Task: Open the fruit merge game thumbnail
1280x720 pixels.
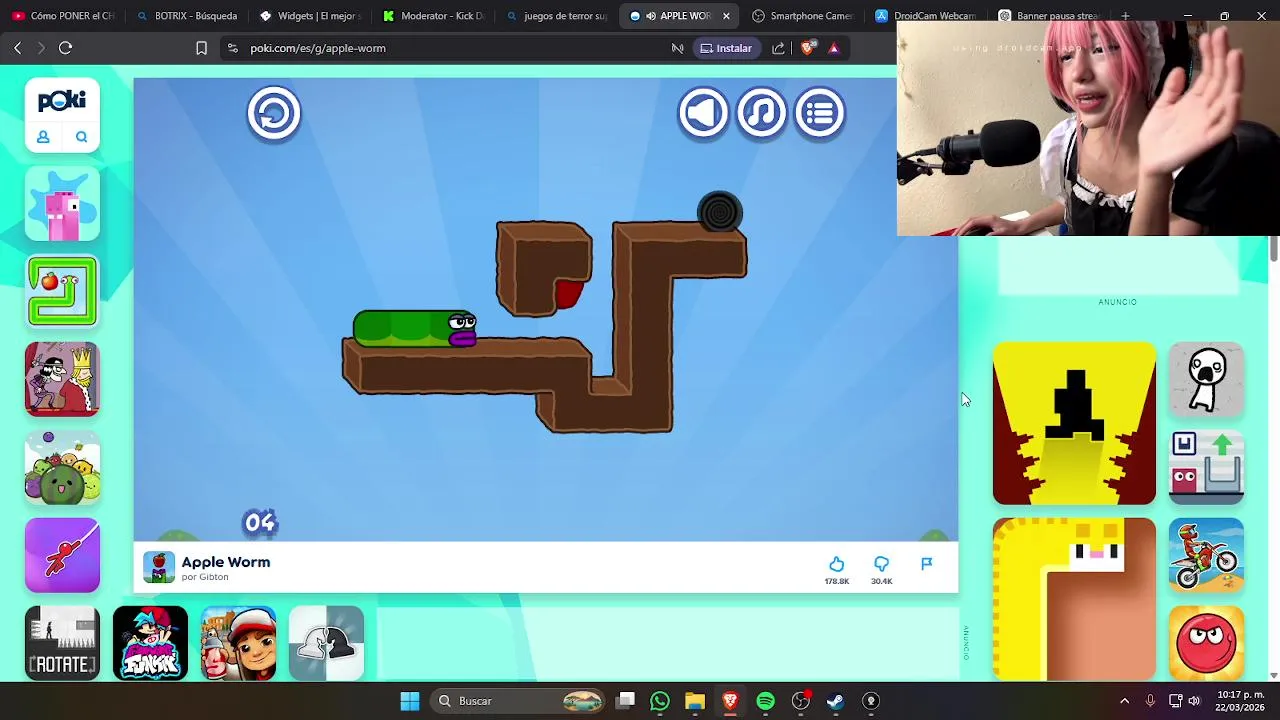Action: (62, 468)
